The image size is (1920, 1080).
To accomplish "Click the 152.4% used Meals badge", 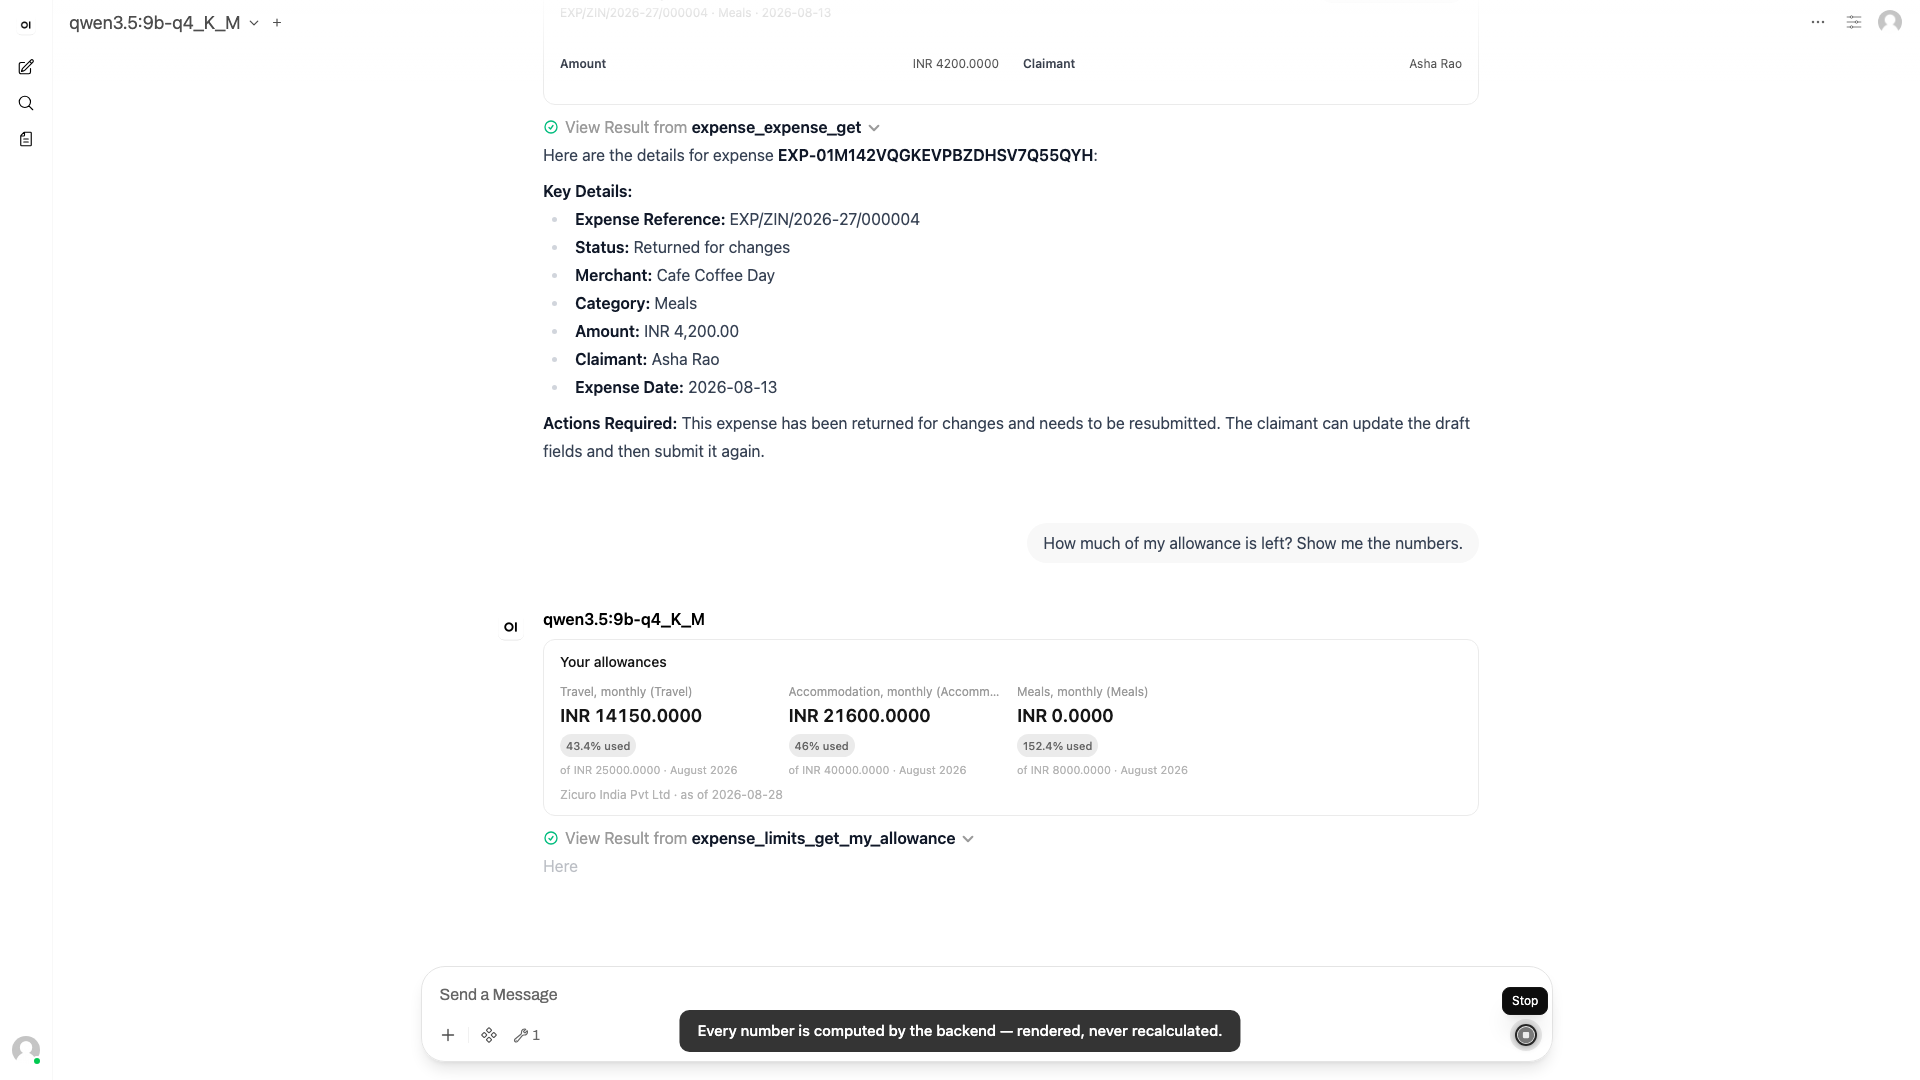I will pos(1057,746).
